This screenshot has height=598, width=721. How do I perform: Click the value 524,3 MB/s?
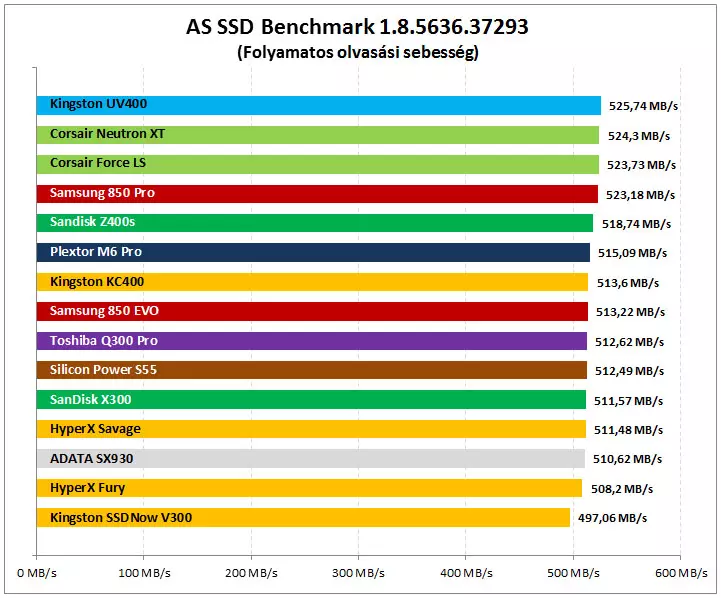pos(639,136)
